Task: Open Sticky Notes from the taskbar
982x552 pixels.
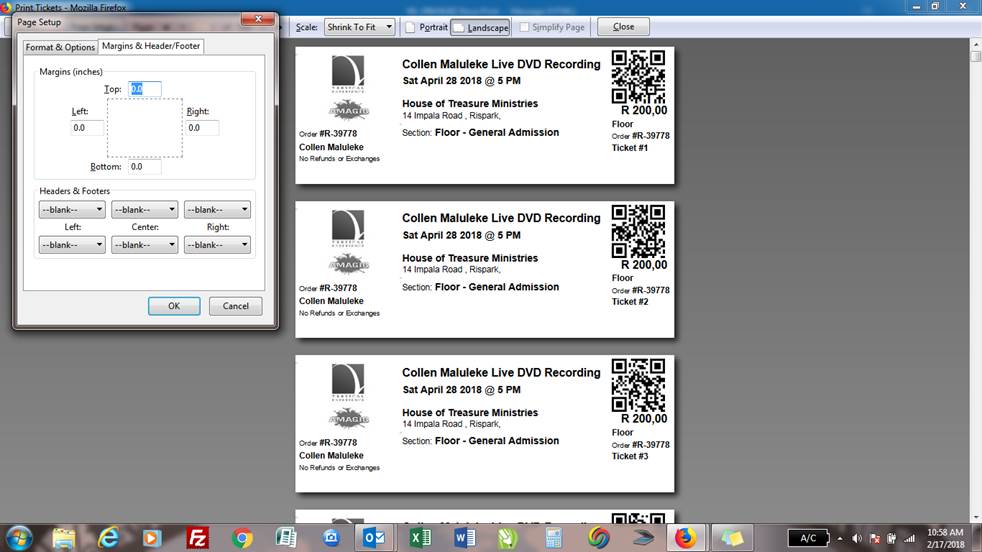Action: tap(731, 538)
